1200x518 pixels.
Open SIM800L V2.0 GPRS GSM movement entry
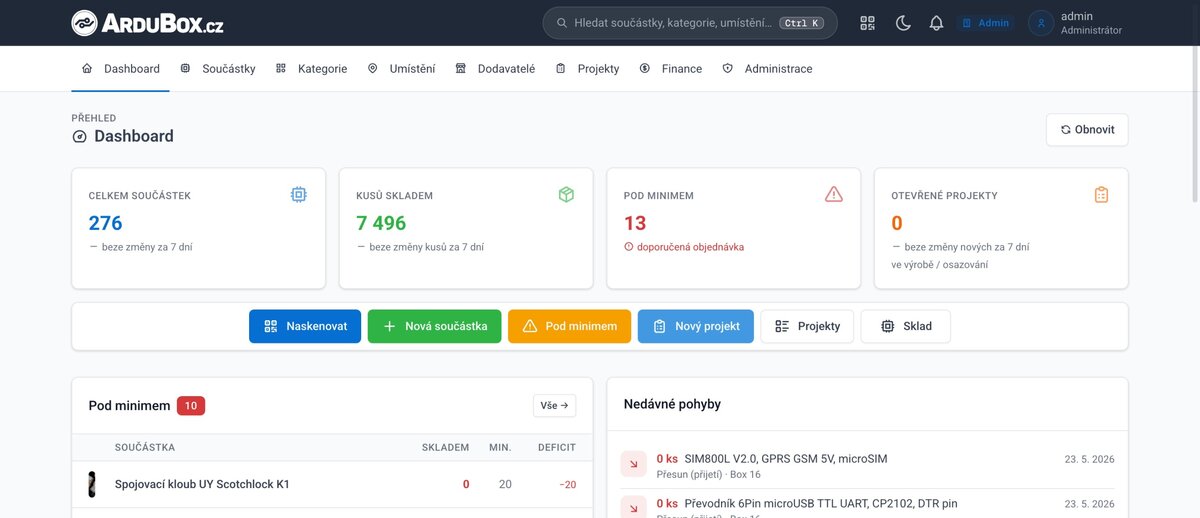pos(868,465)
